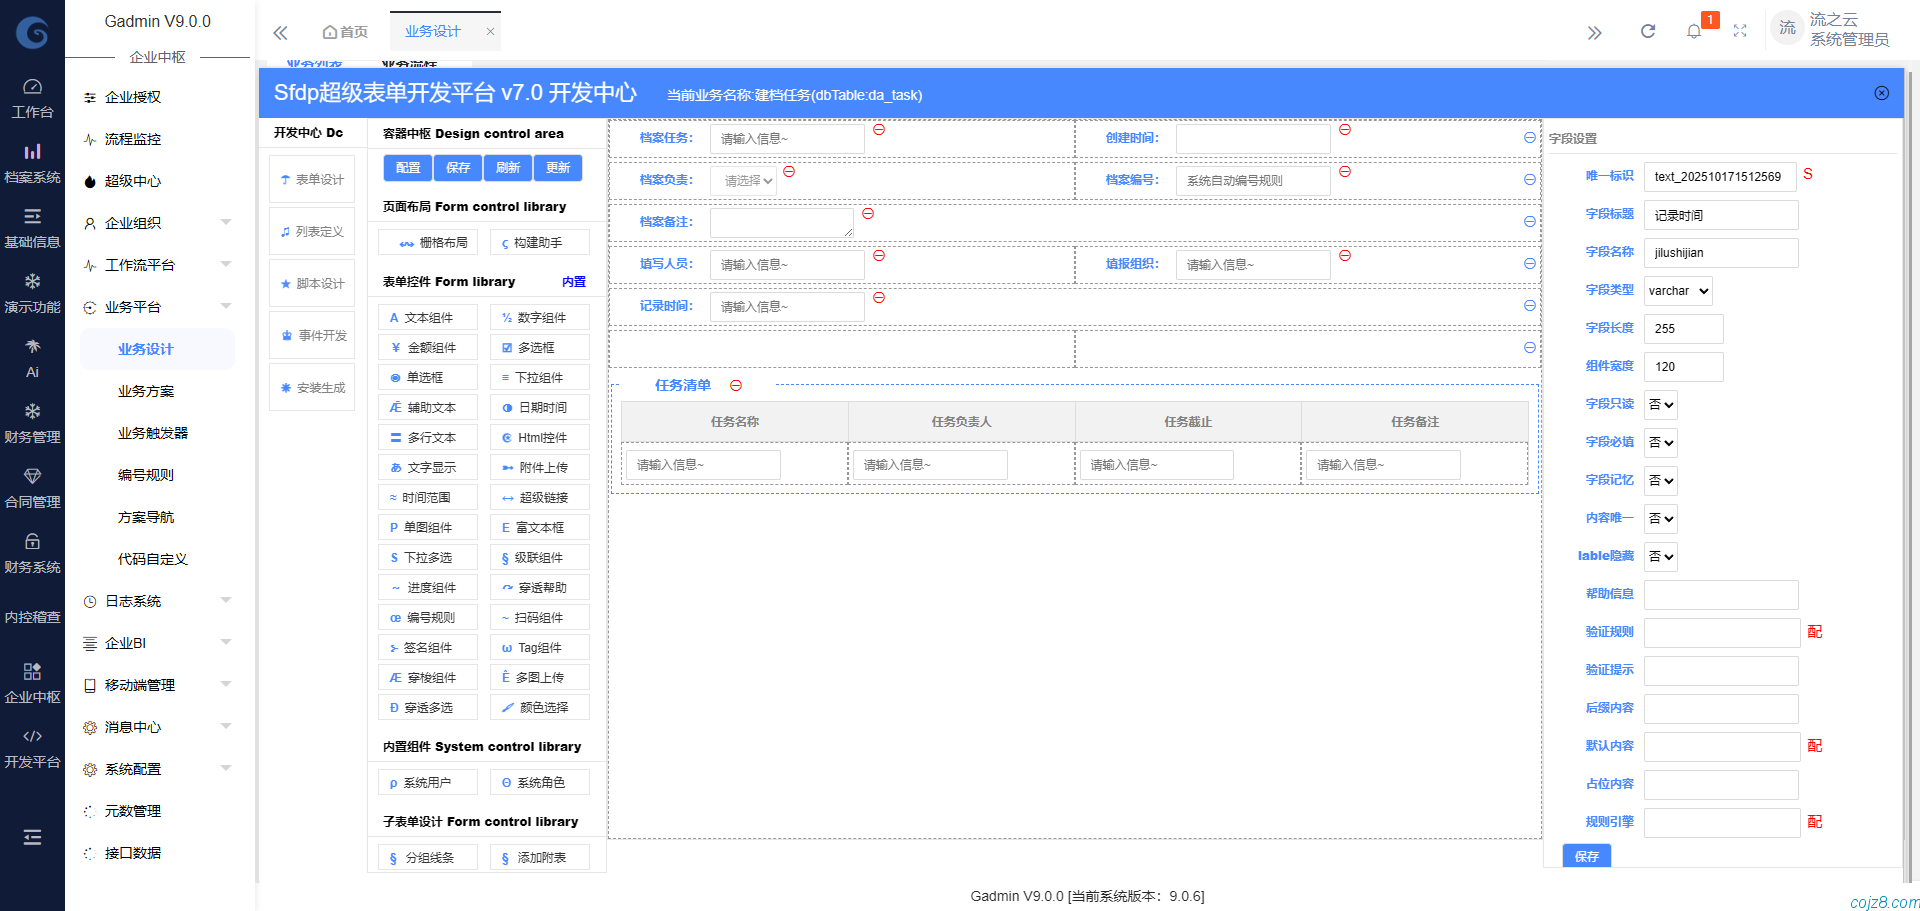Add the 附件上传 attachment upload component

click(539, 467)
